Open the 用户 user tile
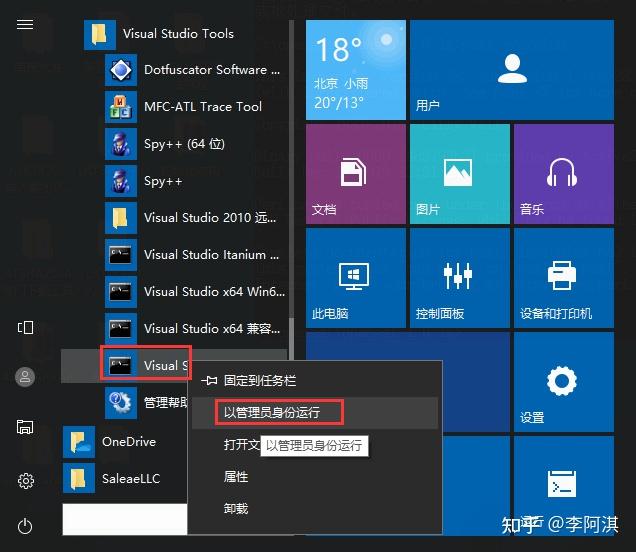636x552 pixels. click(512, 70)
